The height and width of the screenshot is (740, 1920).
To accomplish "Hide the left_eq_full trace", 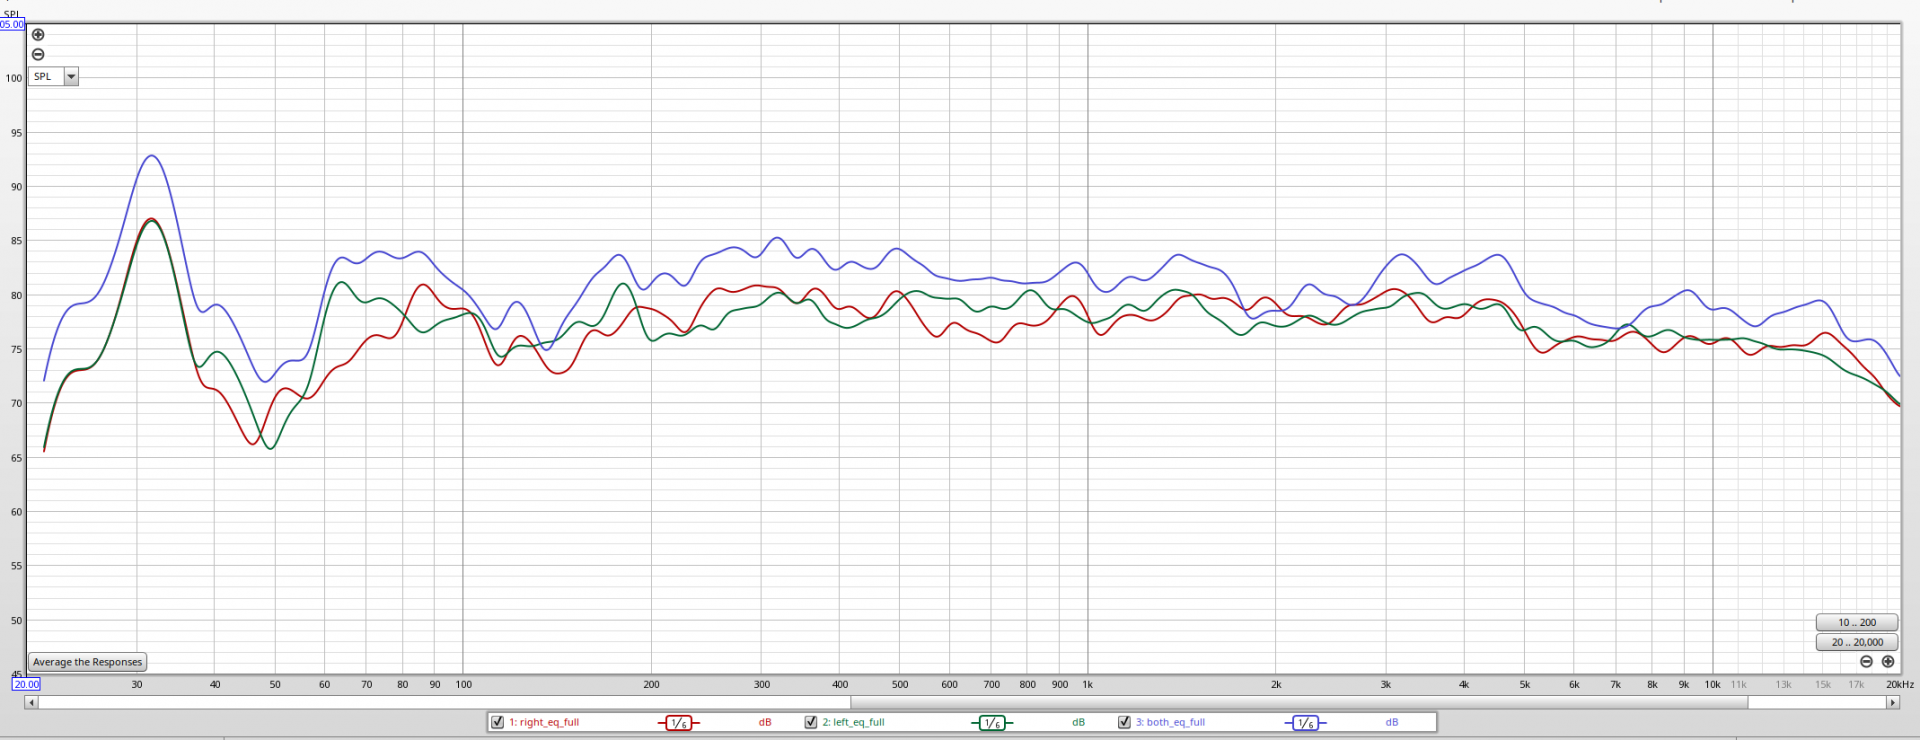I will coord(811,722).
